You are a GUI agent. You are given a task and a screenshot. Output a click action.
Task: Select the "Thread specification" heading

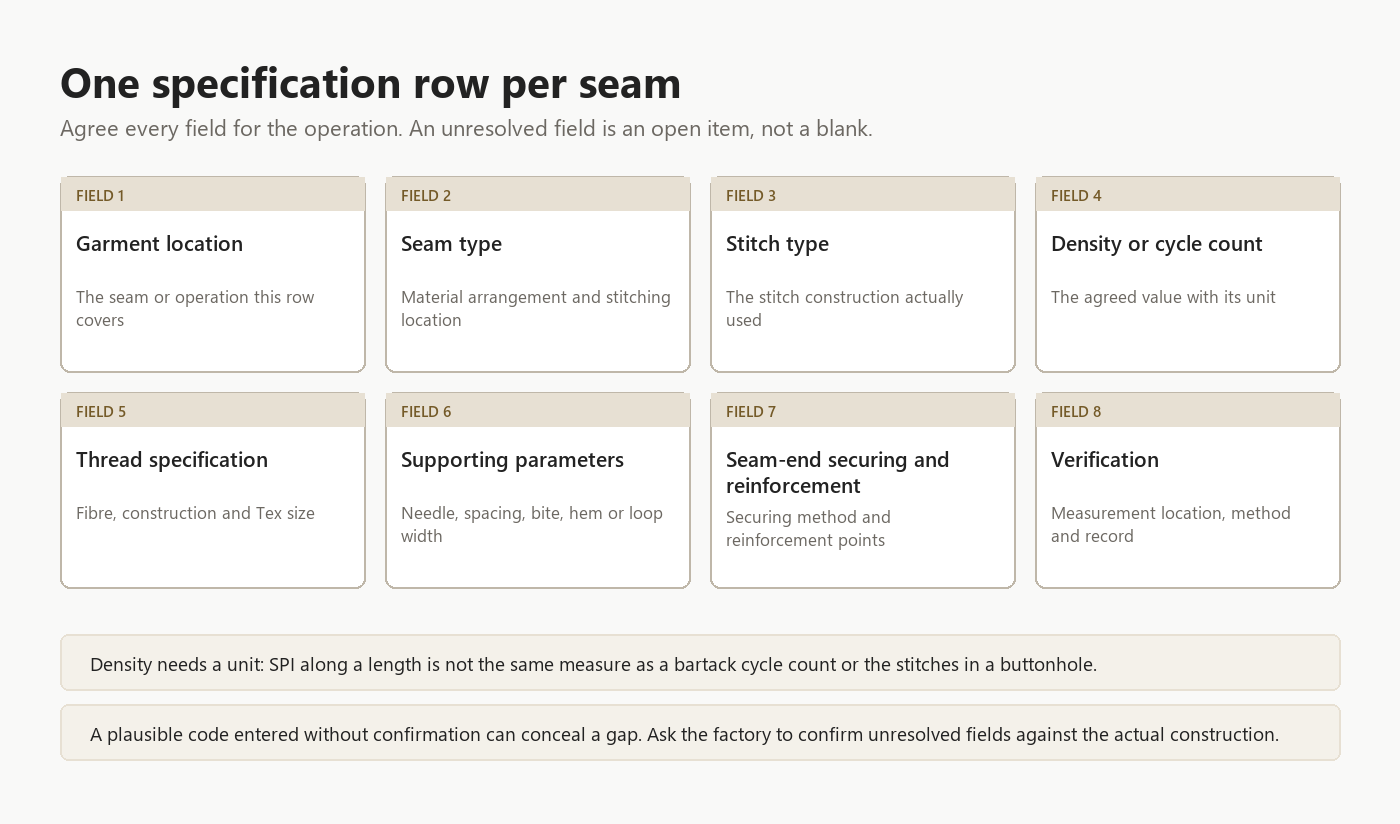coord(172,460)
